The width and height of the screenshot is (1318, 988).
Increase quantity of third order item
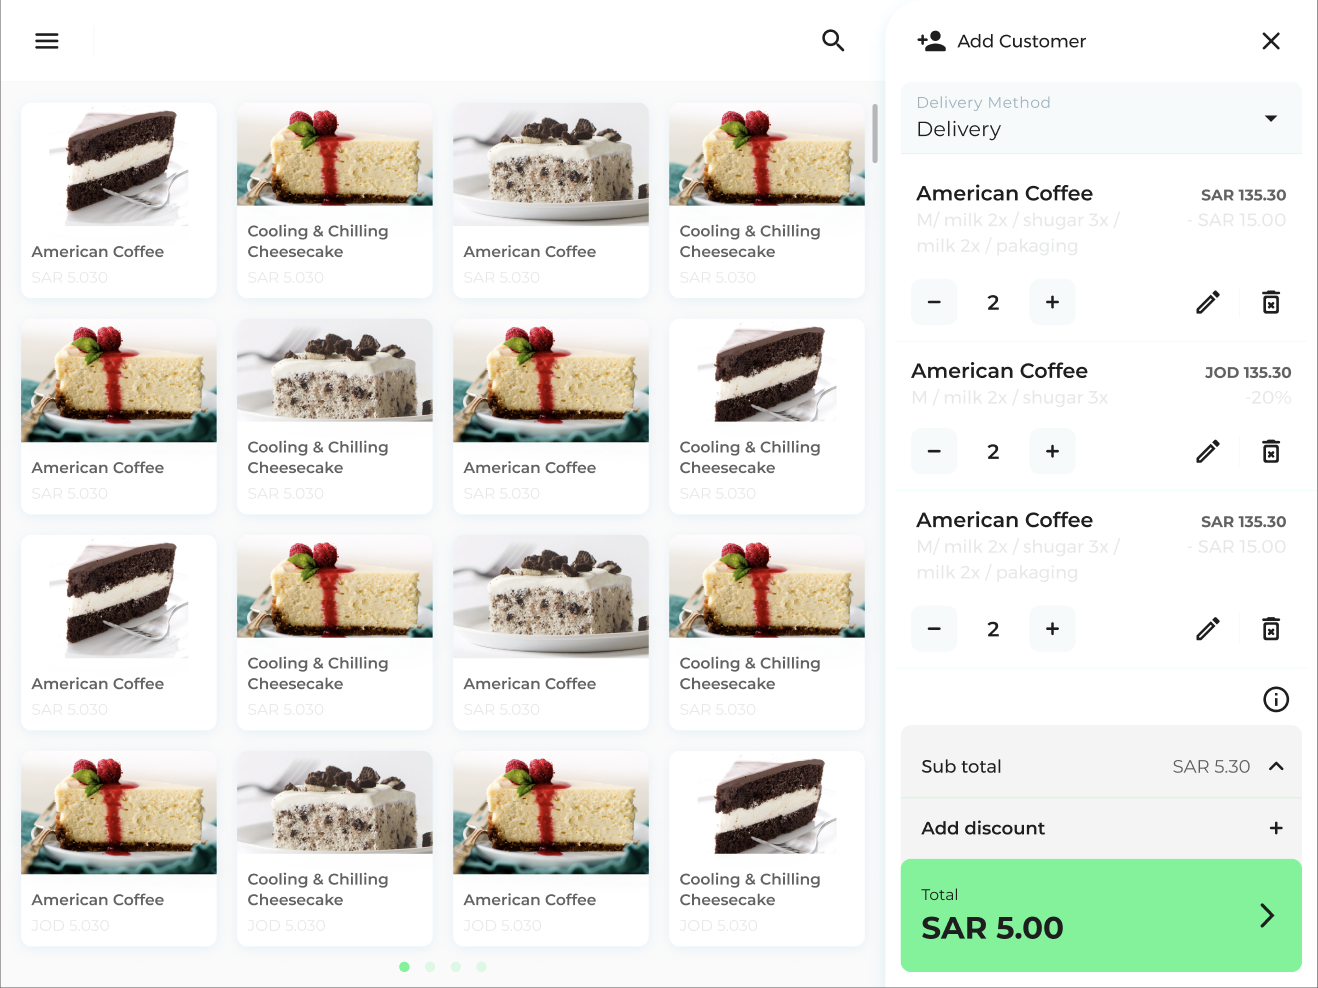1052,629
